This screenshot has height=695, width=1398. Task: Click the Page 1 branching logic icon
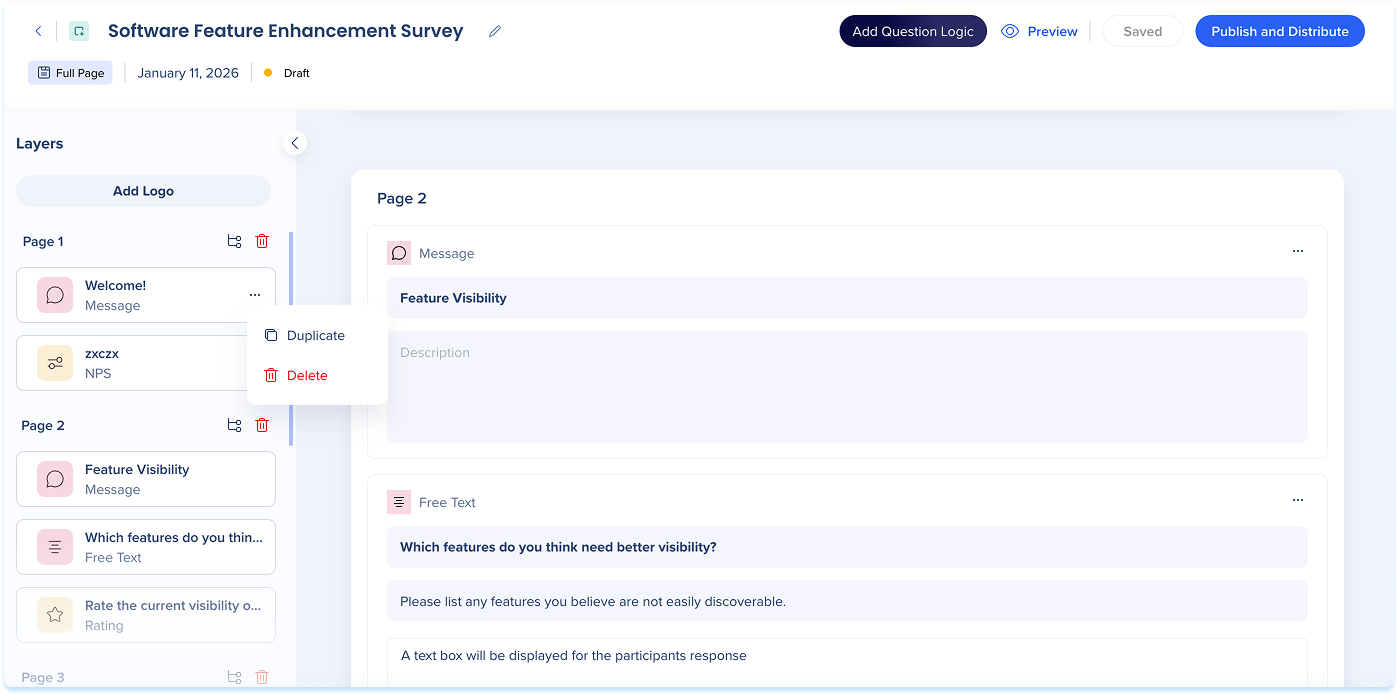pos(234,241)
